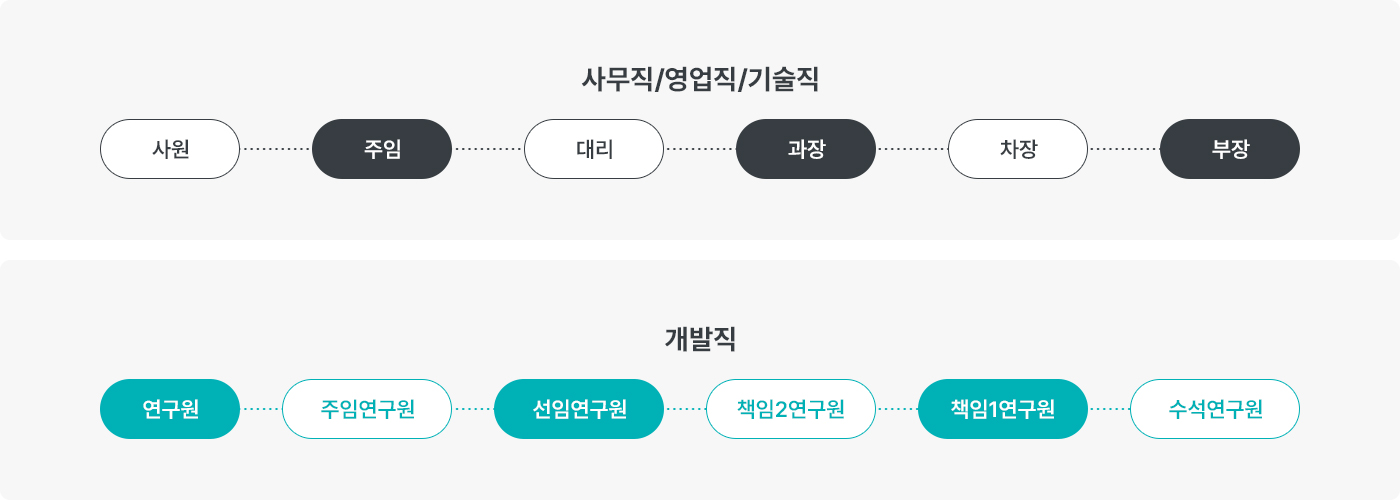The image size is (1400, 500).
Task: Click dotted connector between 연구원 and 주임연구원
Action: pyautogui.click(x=261, y=409)
